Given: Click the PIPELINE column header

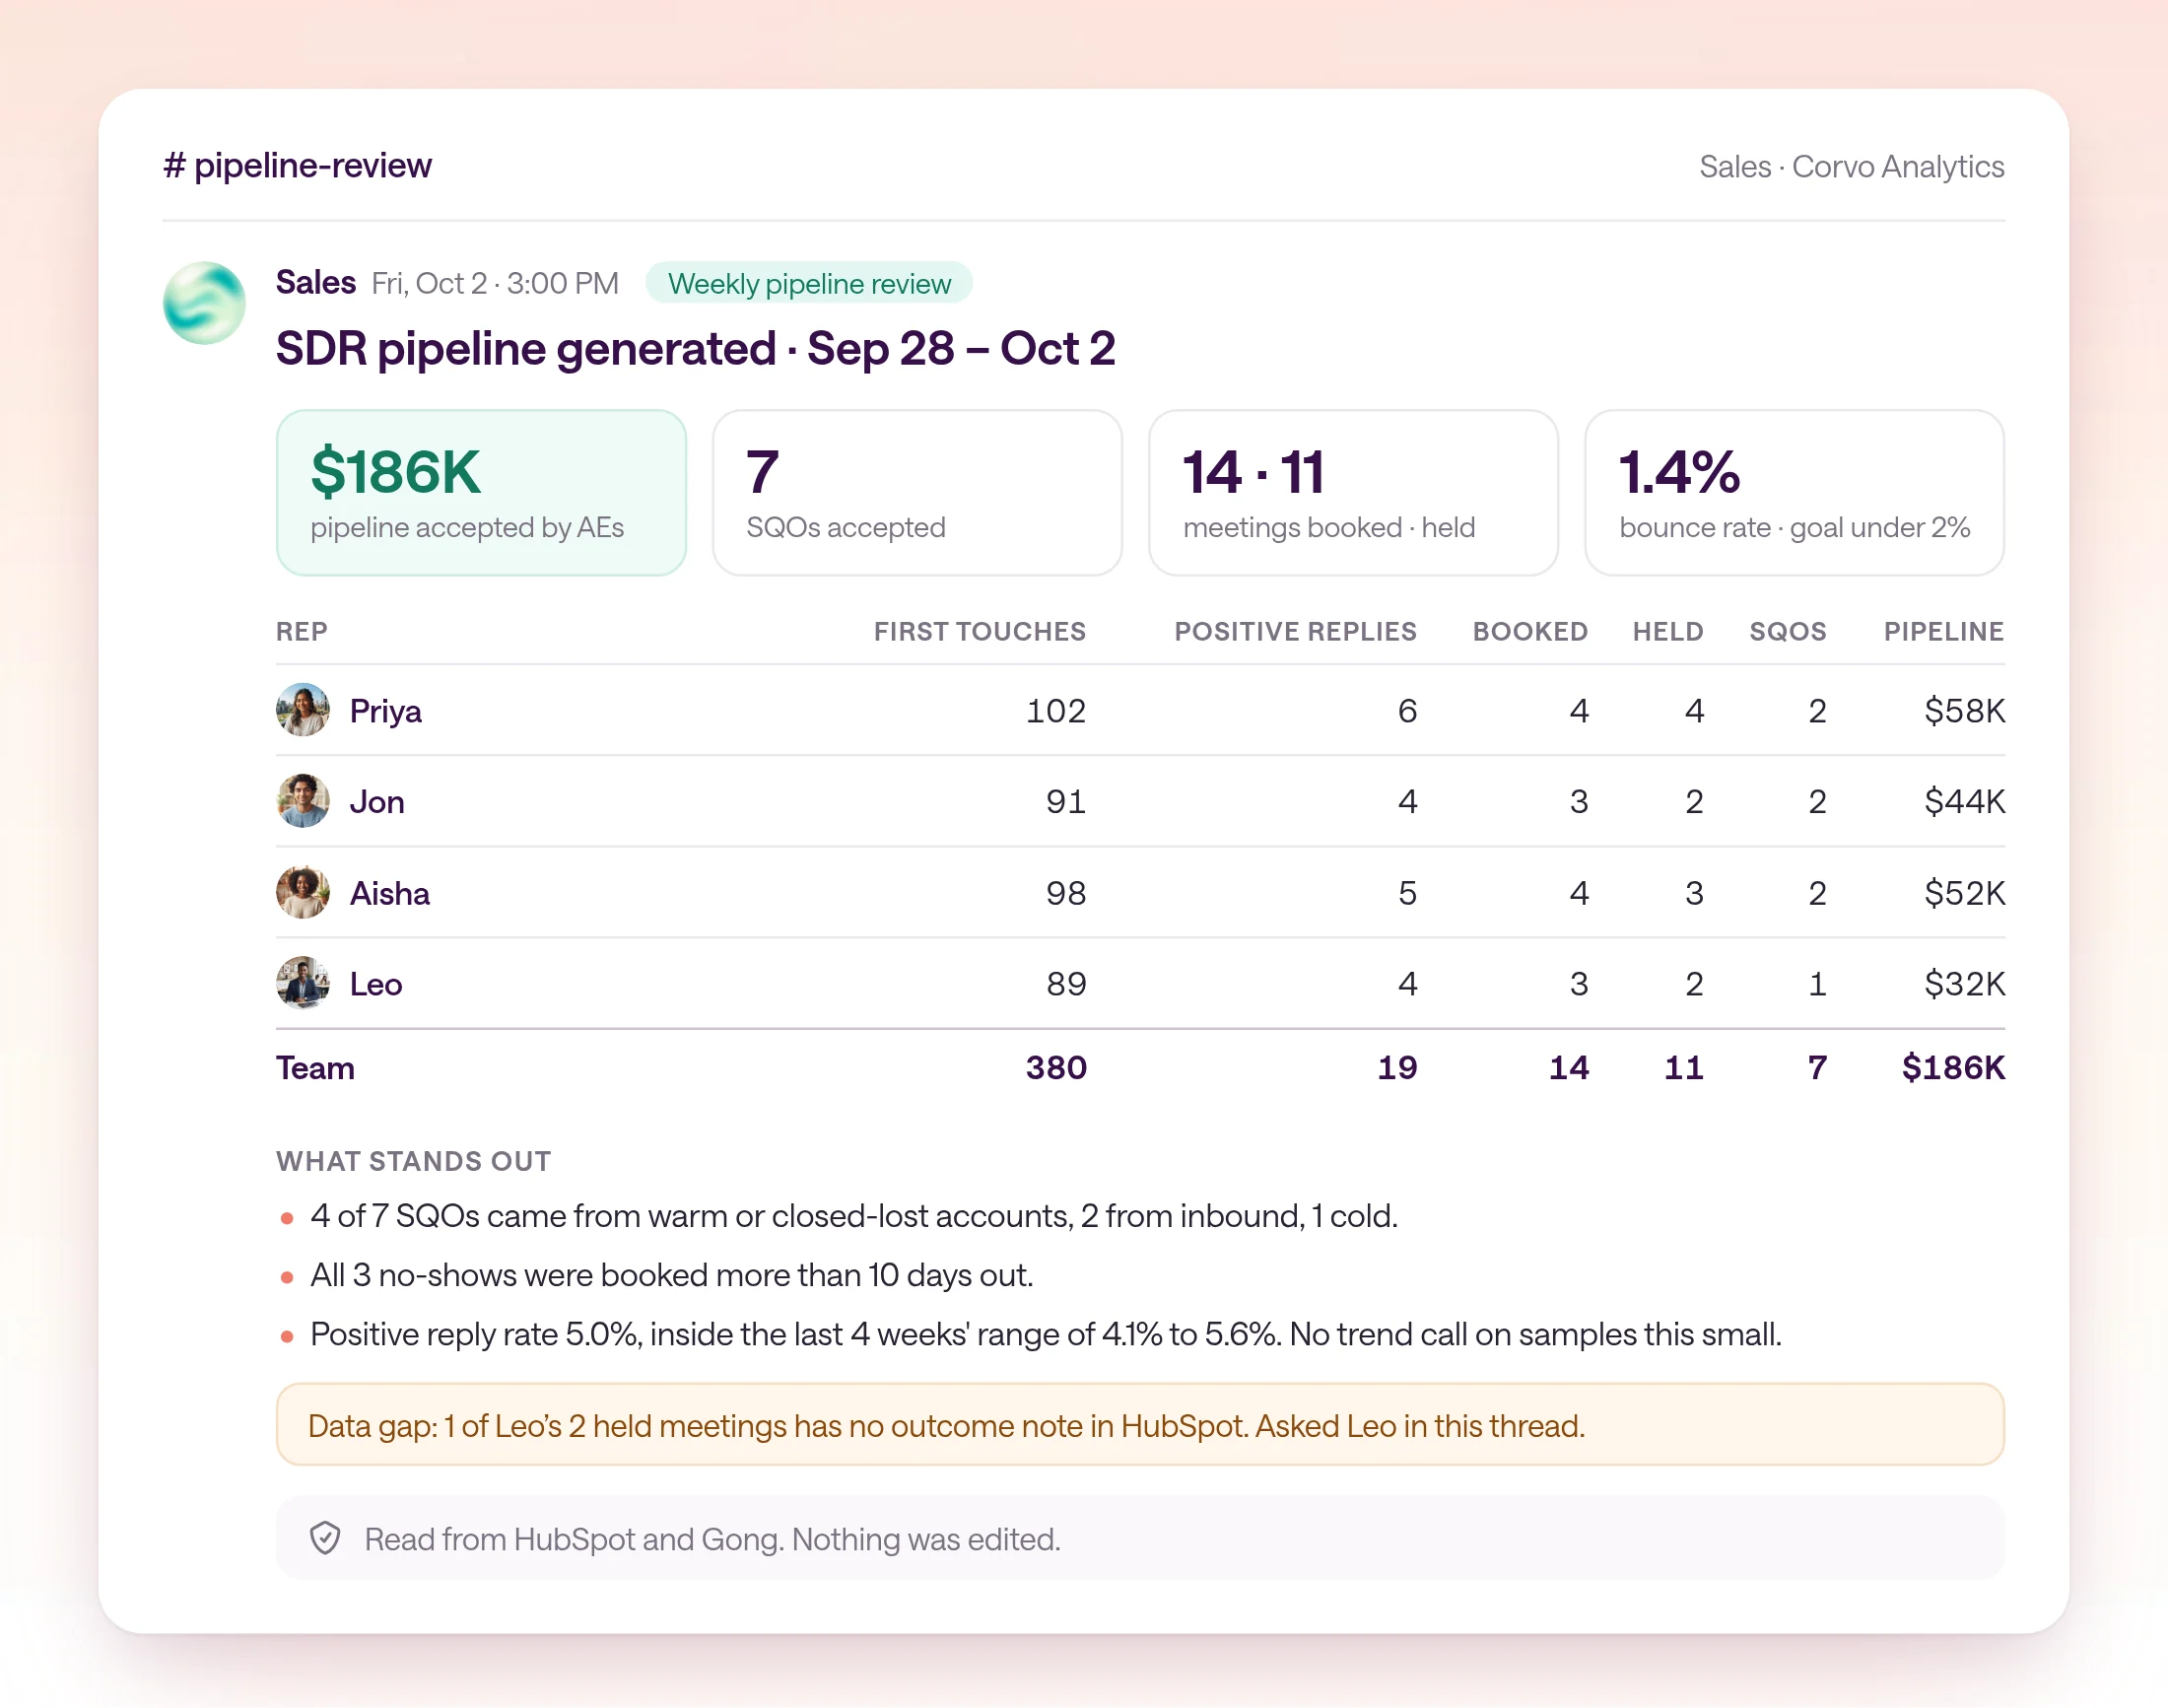Looking at the screenshot, I should [1944, 632].
